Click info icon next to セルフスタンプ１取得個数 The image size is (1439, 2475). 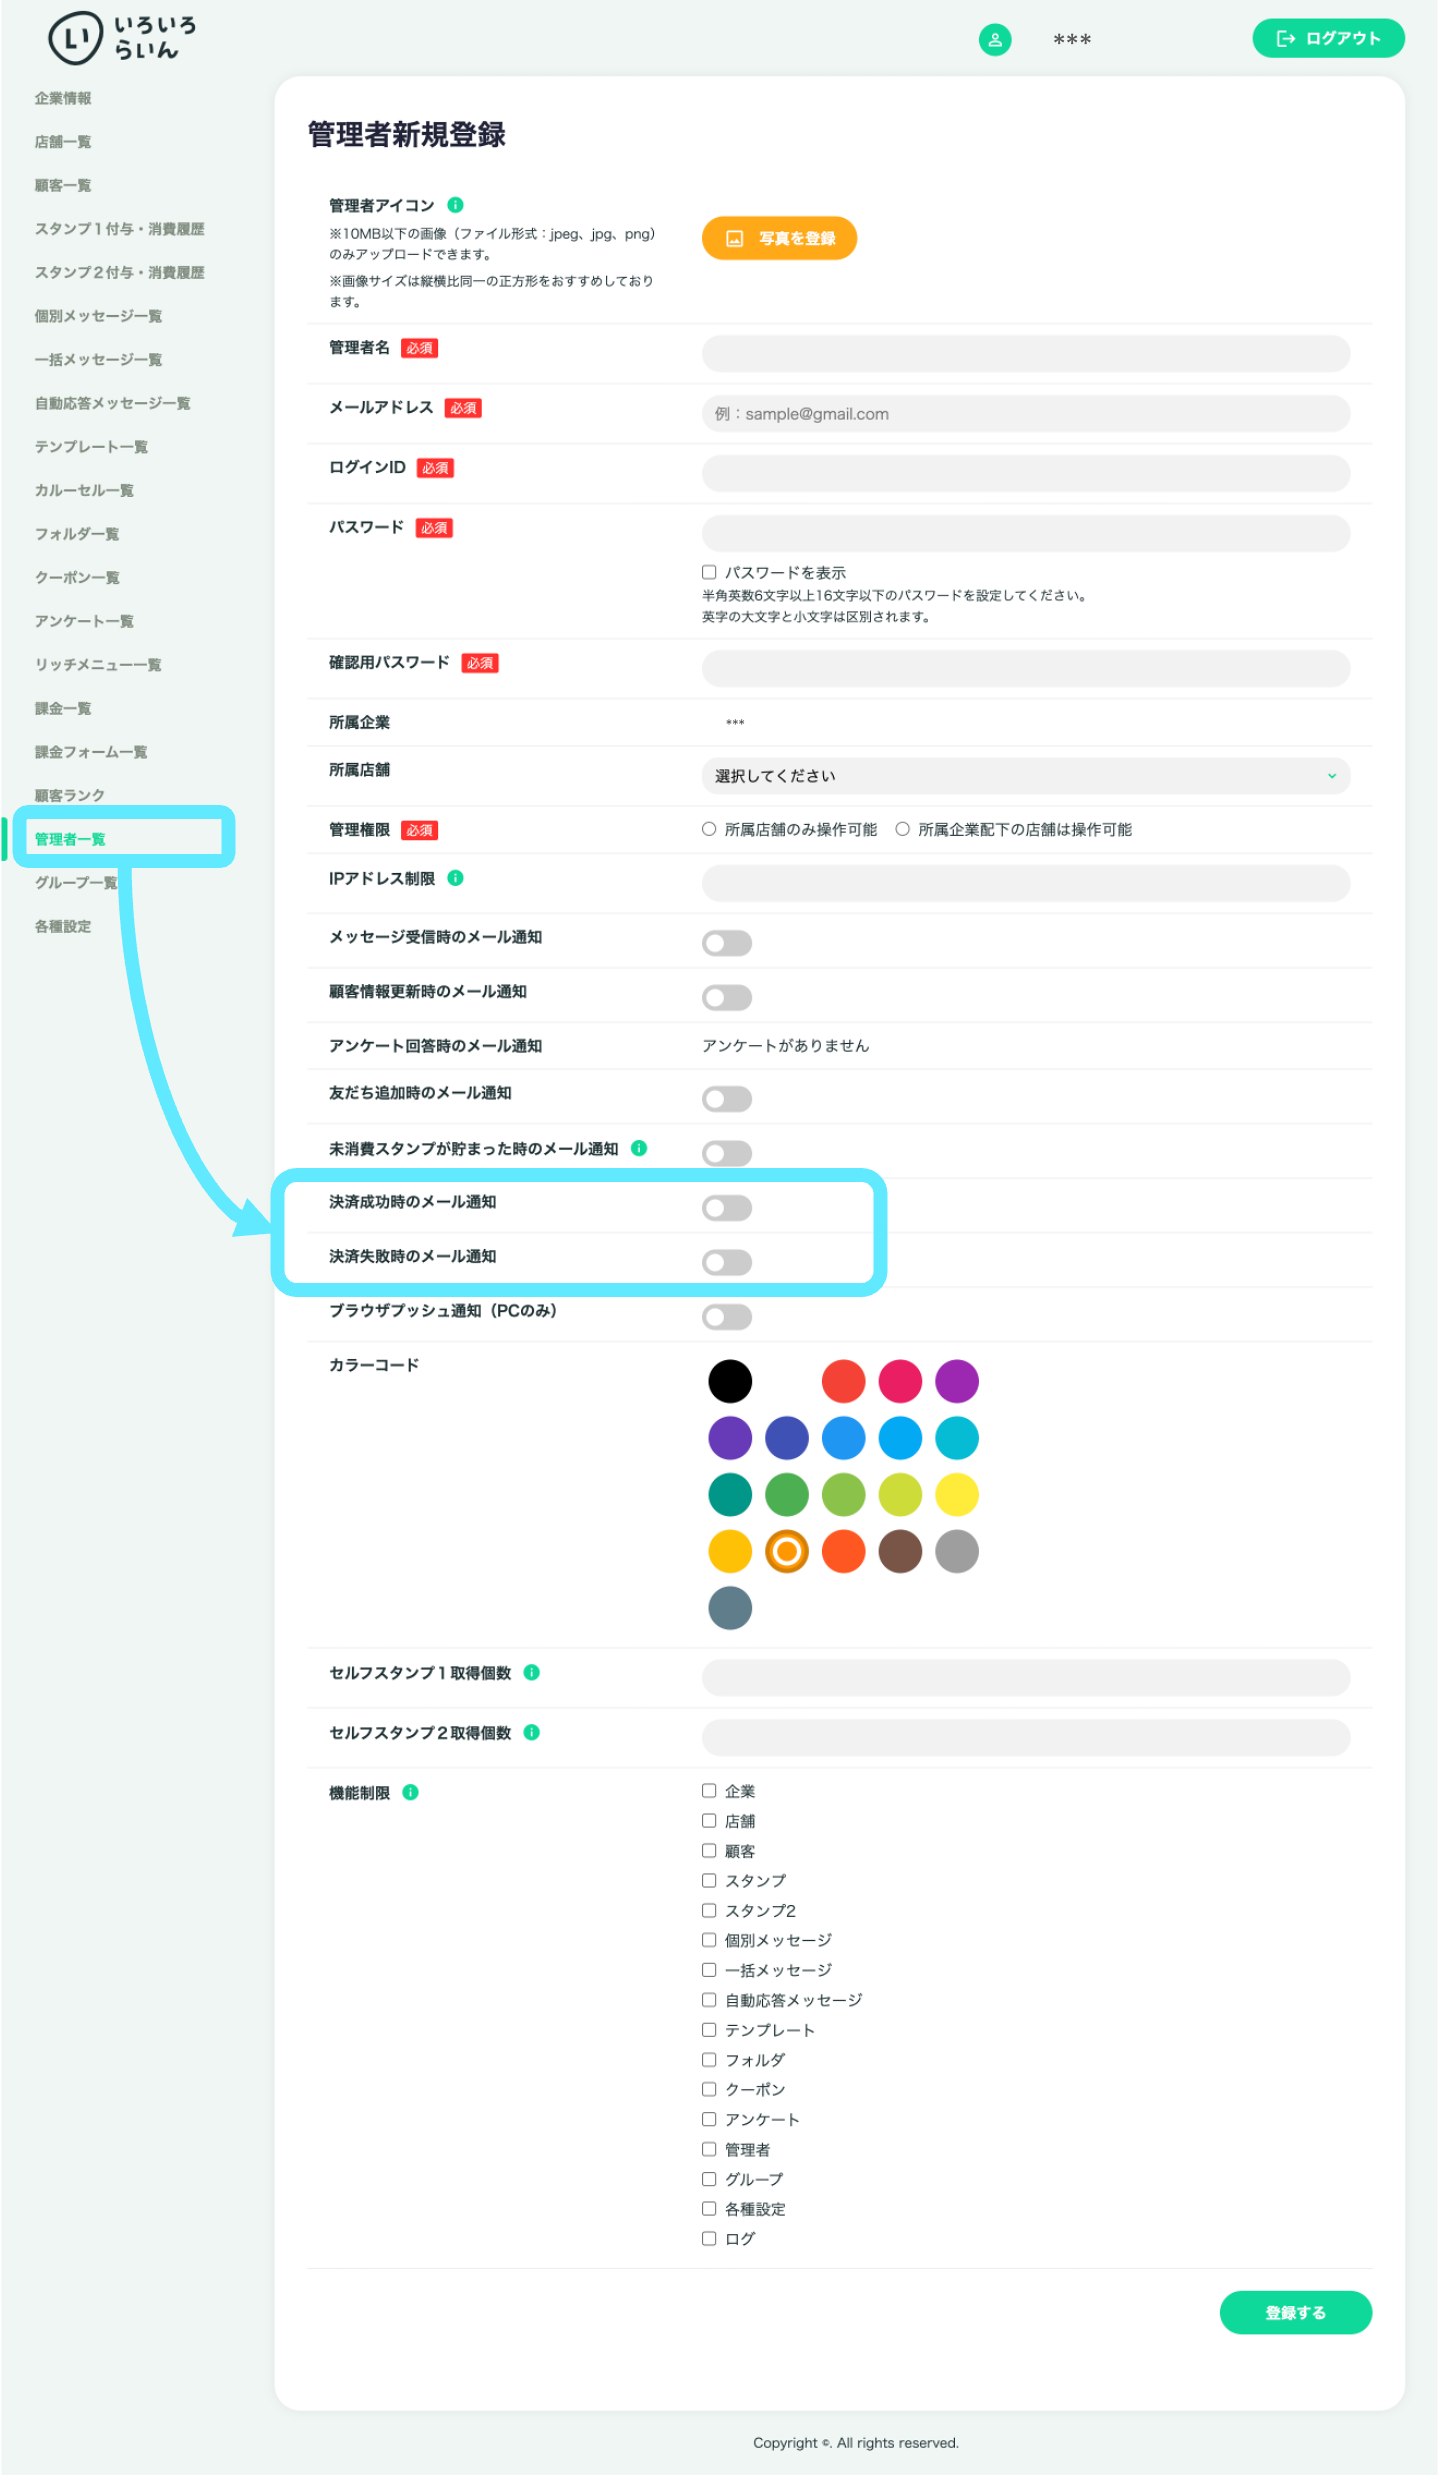click(532, 1672)
